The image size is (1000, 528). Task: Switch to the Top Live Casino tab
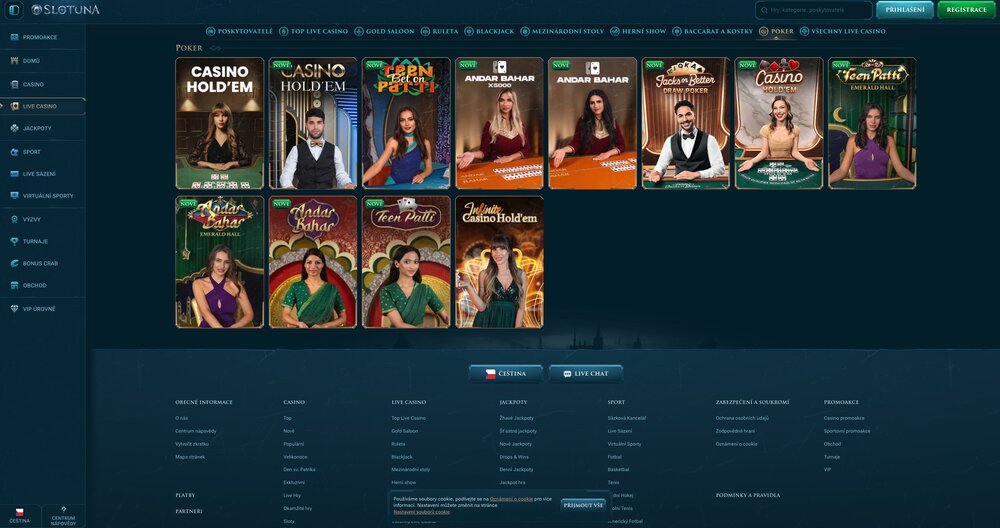(314, 31)
